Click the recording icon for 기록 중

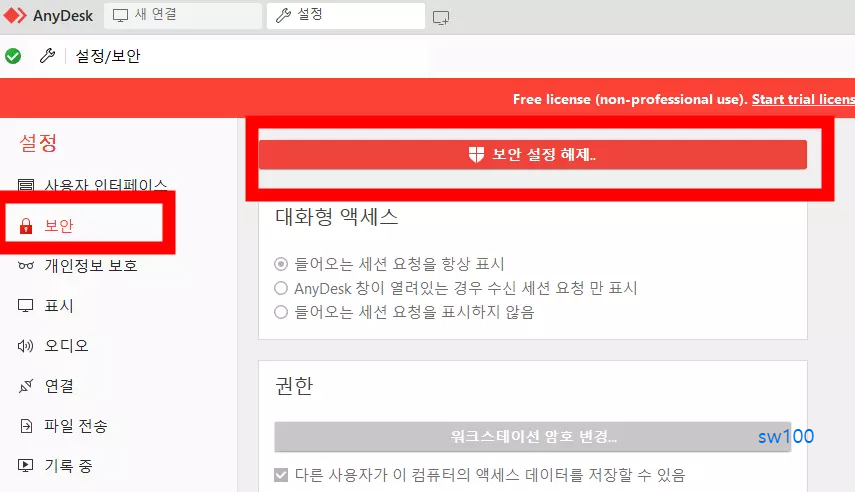[x=26, y=465]
